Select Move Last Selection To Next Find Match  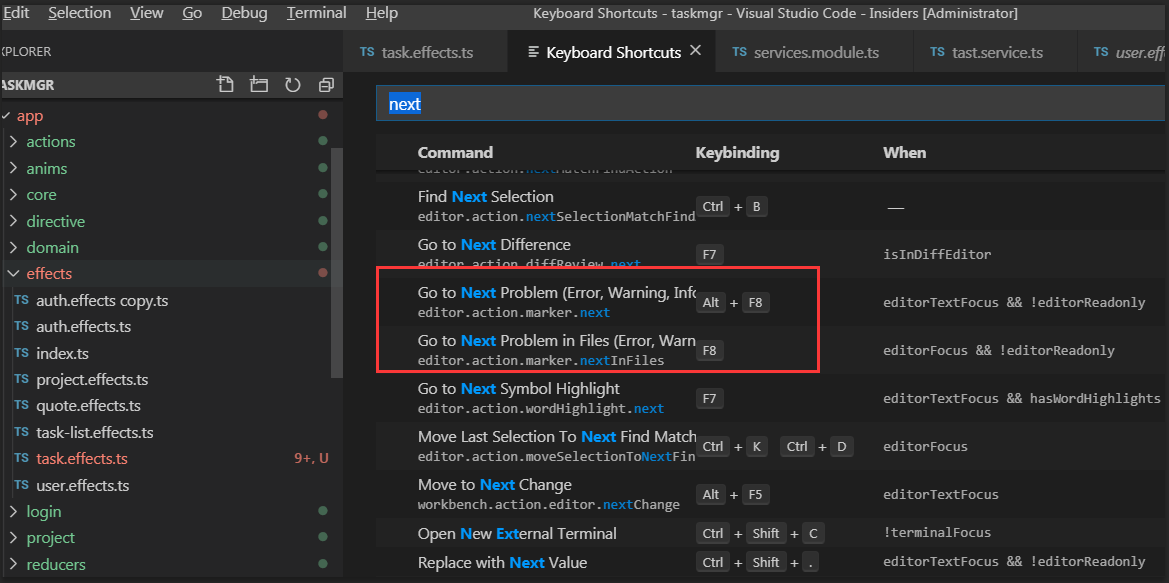click(x=772, y=446)
